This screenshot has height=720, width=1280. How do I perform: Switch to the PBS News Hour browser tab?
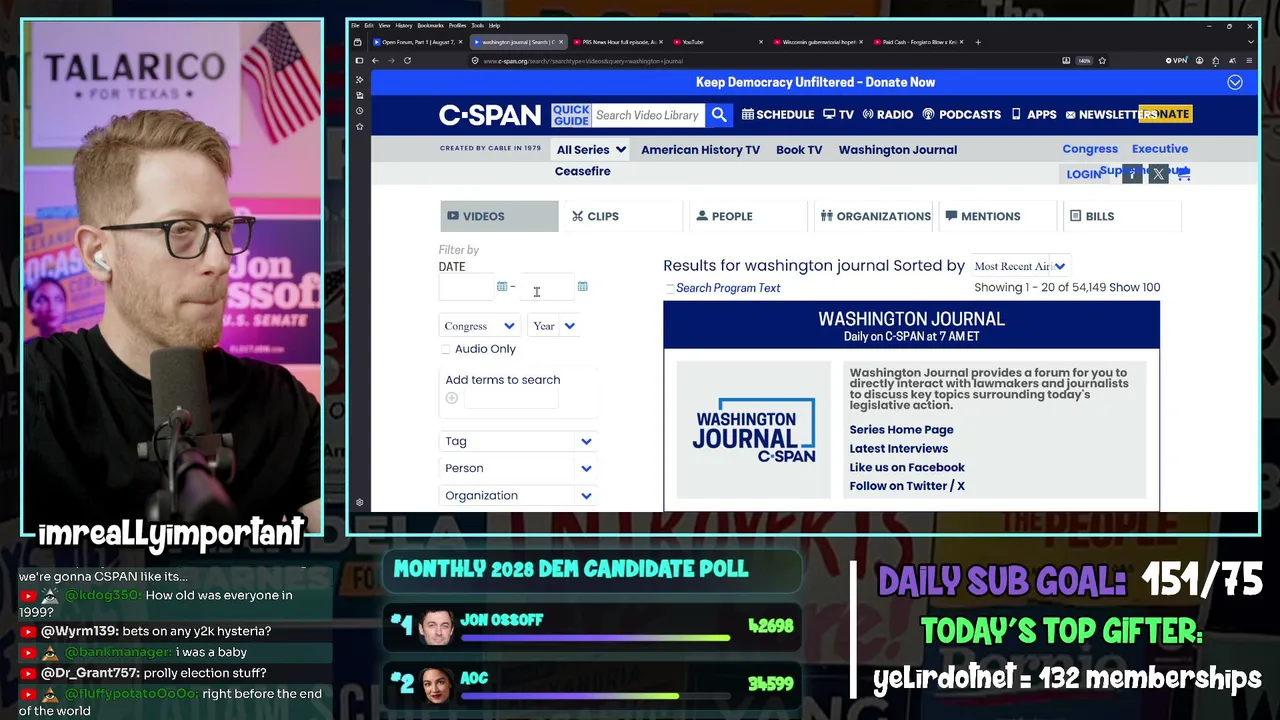coord(618,42)
